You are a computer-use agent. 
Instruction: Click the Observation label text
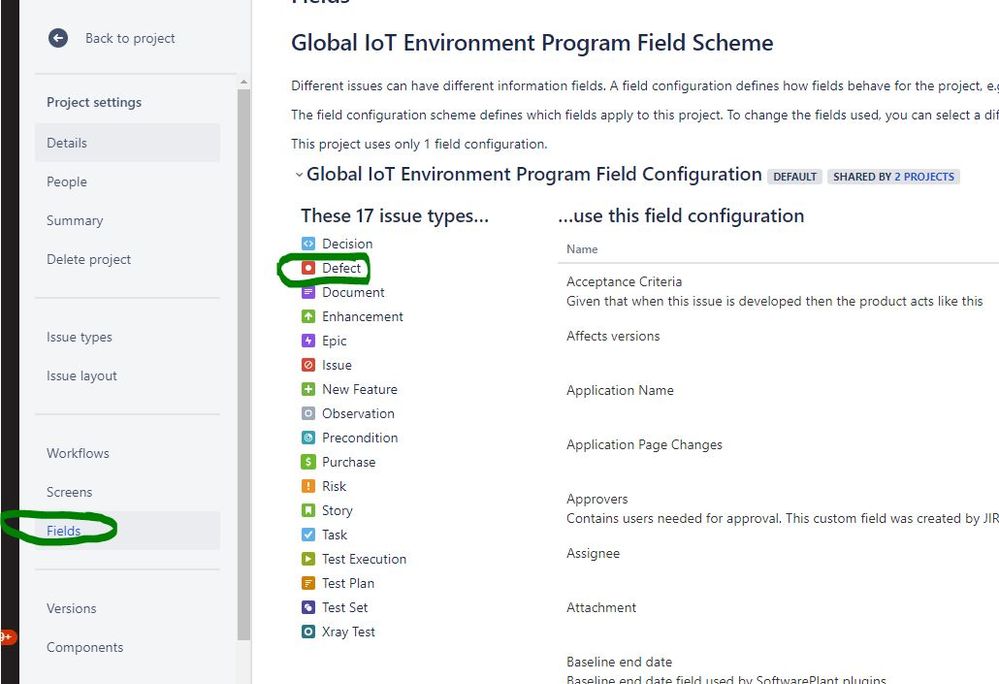coord(358,413)
